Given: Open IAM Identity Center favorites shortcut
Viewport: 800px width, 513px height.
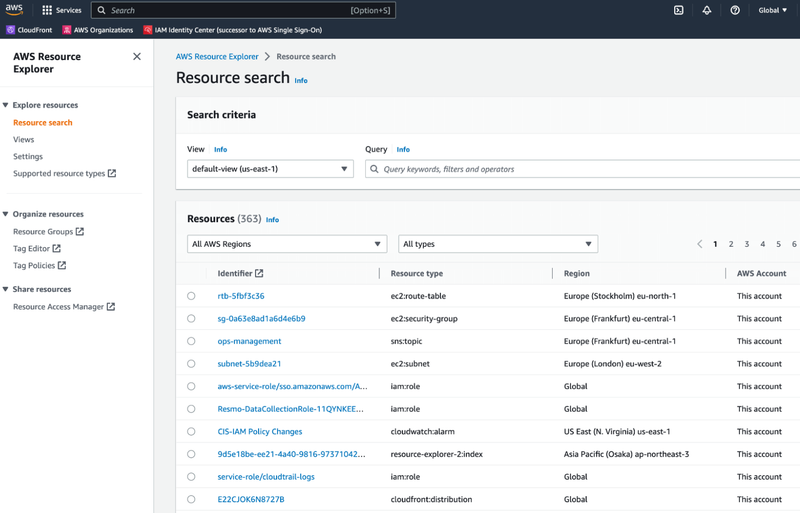Looking at the screenshot, I should pyautogui.click(x=233, y=30).
